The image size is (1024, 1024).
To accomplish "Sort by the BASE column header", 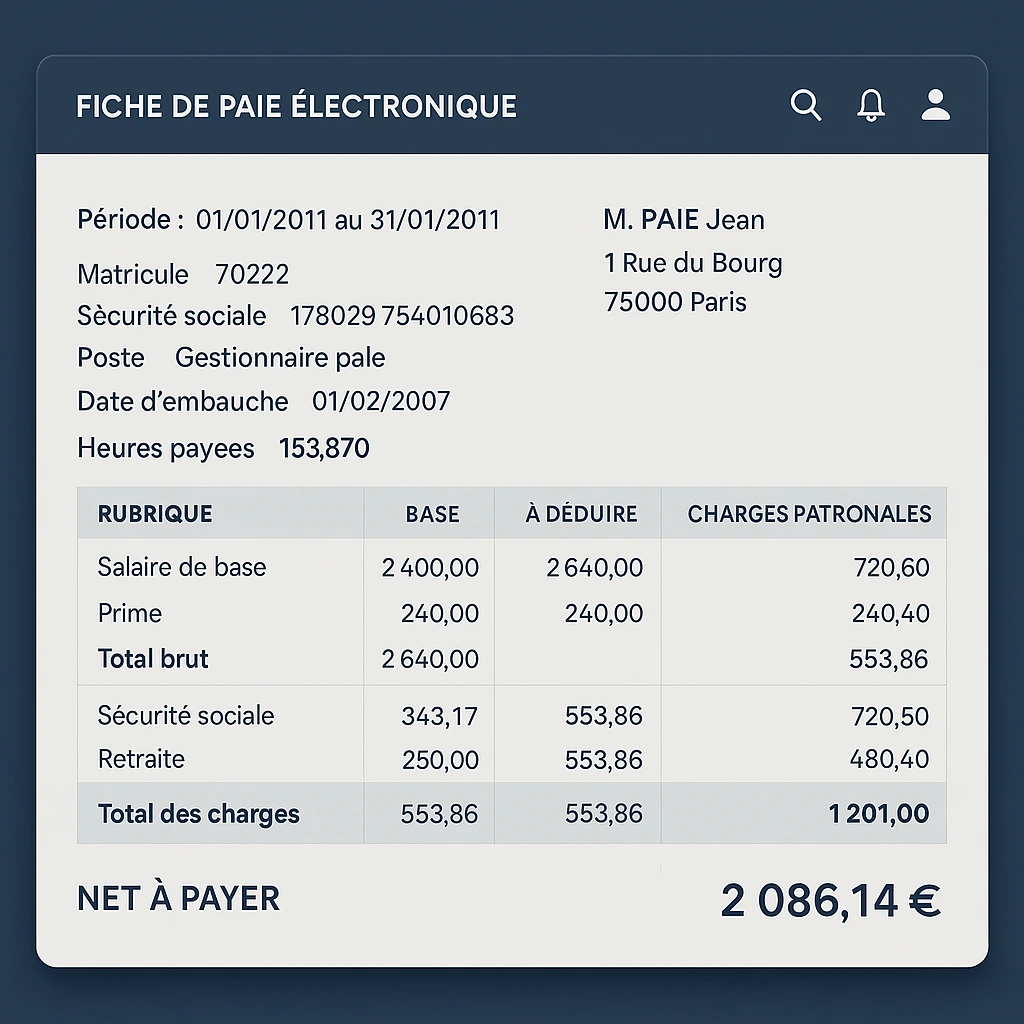I will [x=432, y=514].
